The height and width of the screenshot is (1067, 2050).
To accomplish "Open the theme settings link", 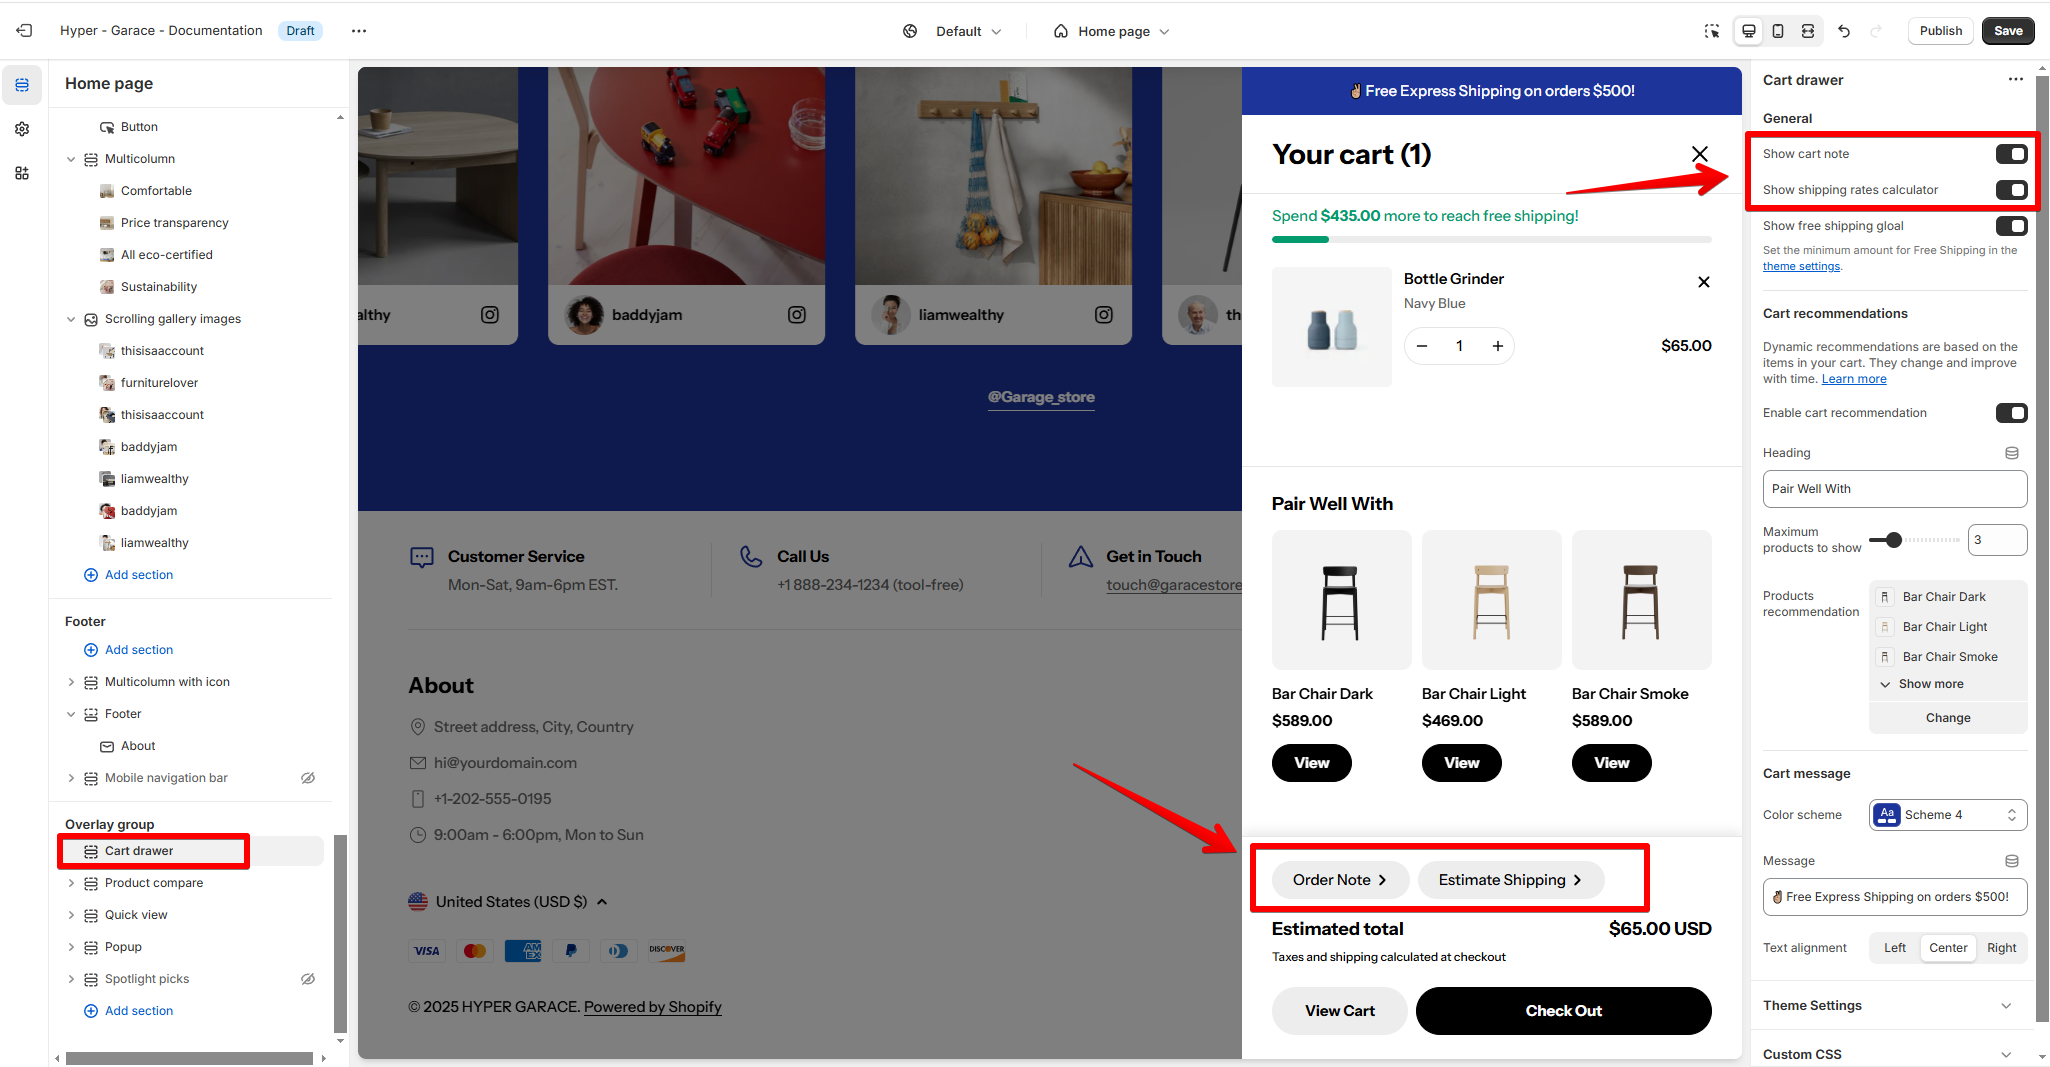I will (1801, 266).
